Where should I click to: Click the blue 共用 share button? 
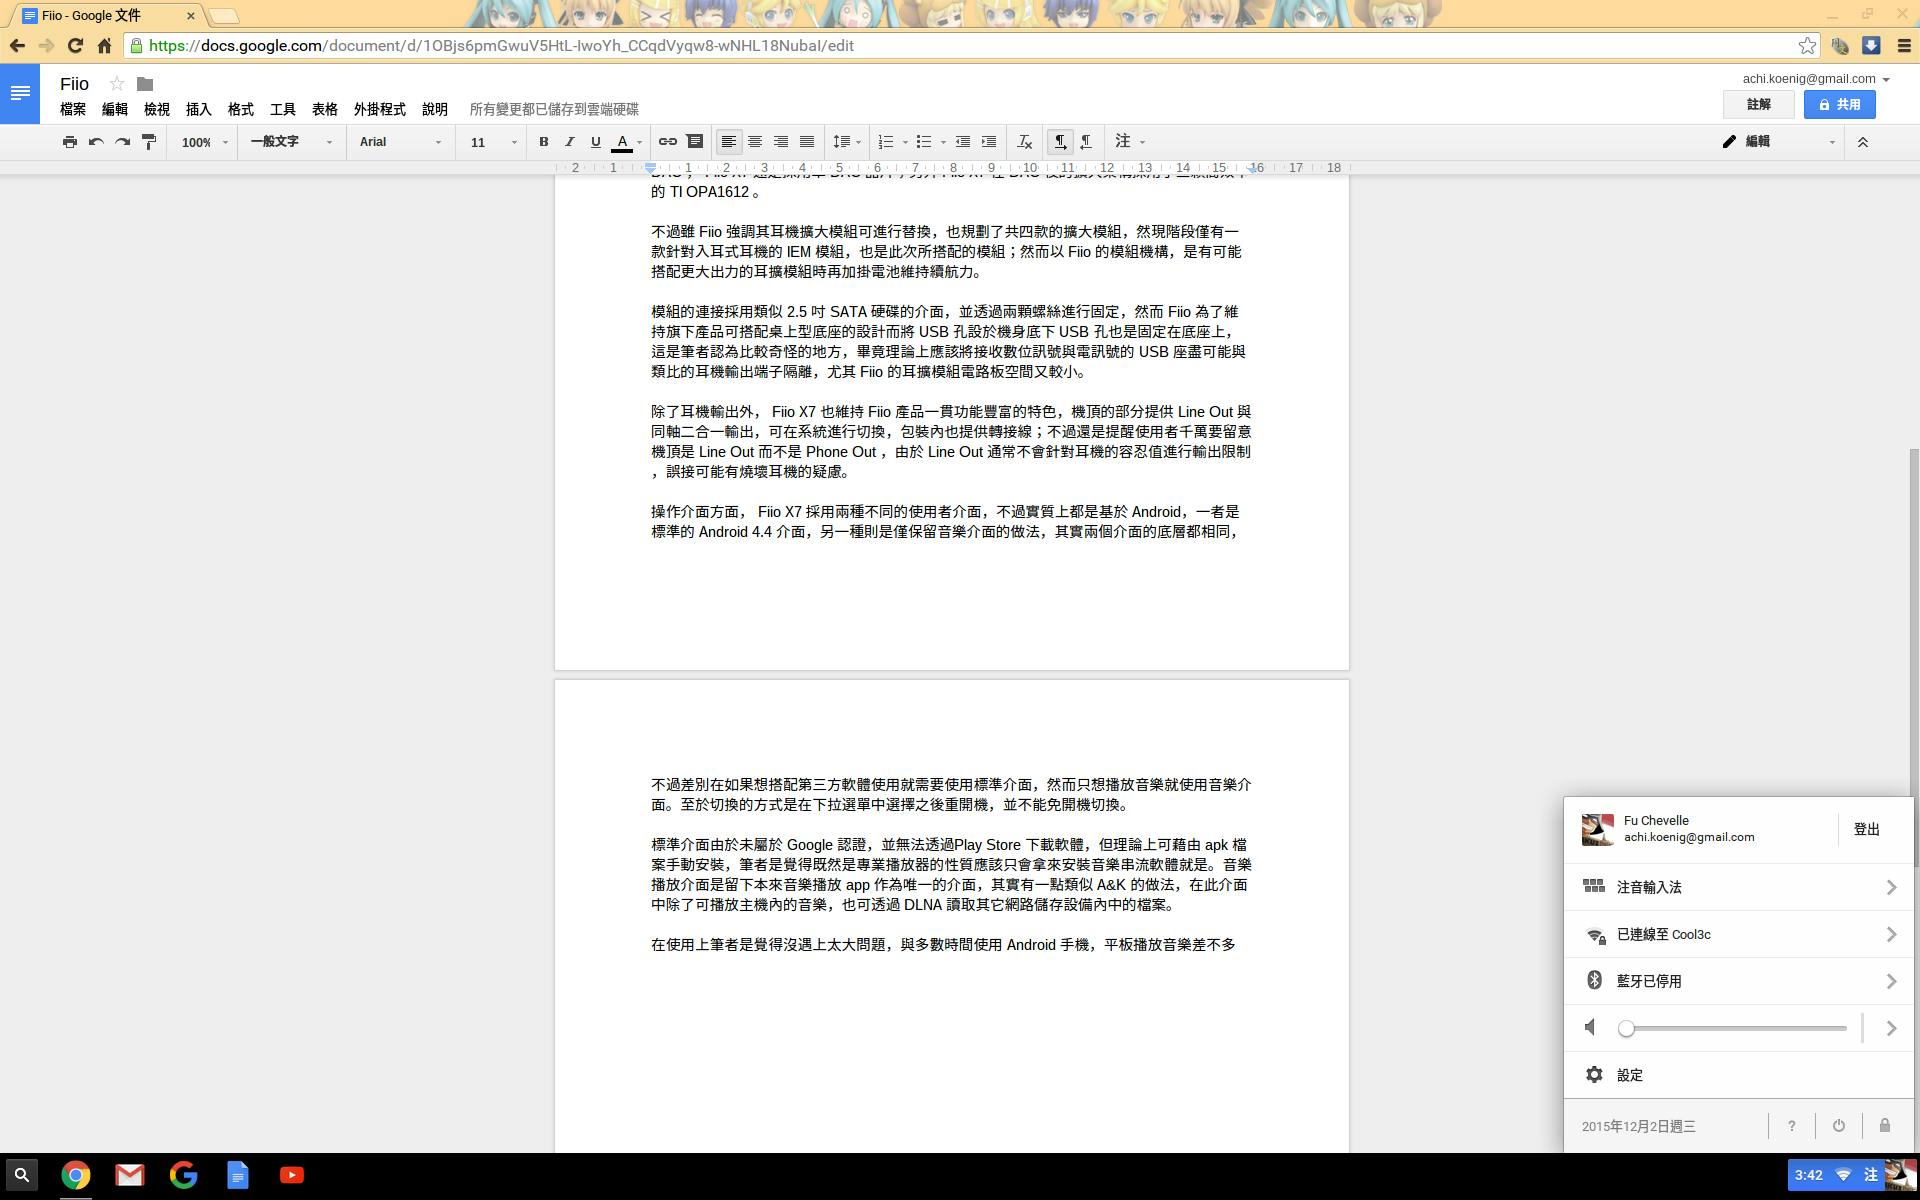[x=1839, y=104]
